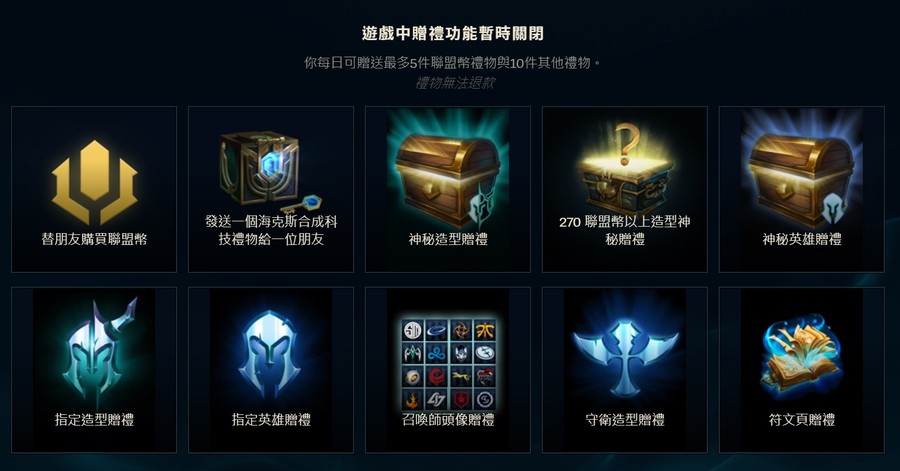This screenshot has height=471, width=900.
Task: Click the golden 聯盟幣 emblem icon
Action: click(x=94, y=182)
